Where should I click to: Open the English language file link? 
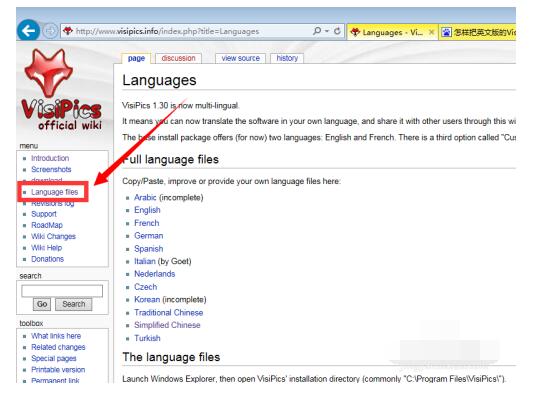point(147,210)
